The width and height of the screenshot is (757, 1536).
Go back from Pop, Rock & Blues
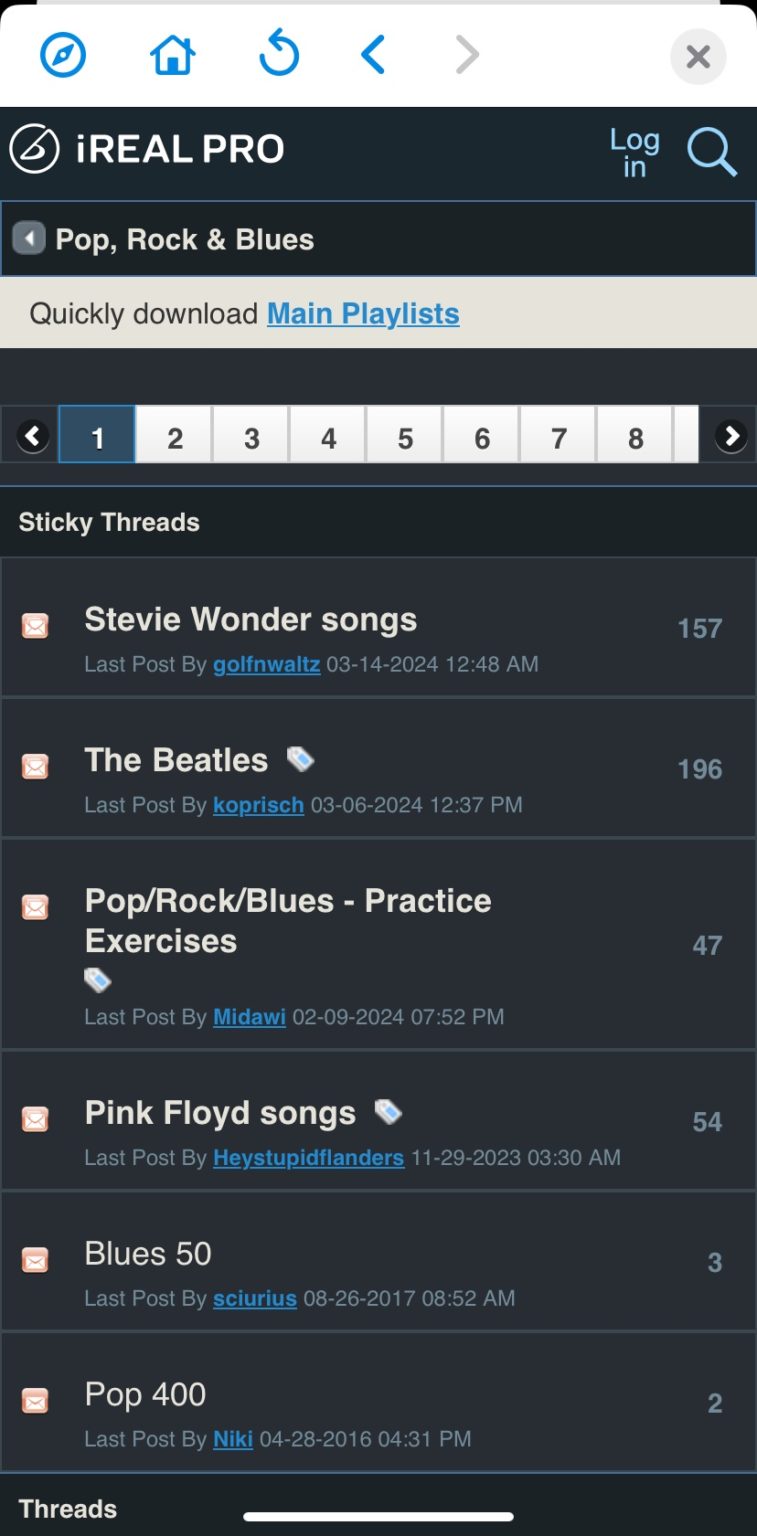pos(29,239)
